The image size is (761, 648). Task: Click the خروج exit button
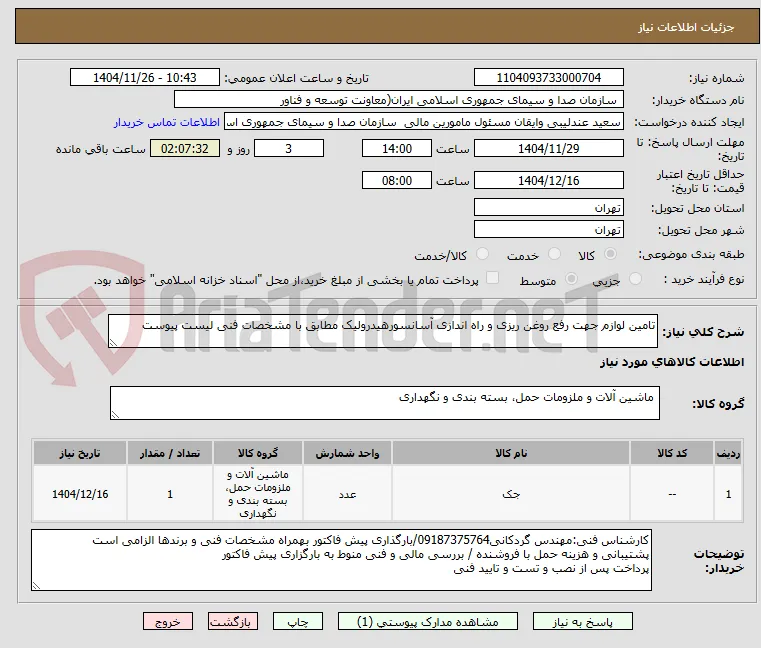tap(168, 621)
